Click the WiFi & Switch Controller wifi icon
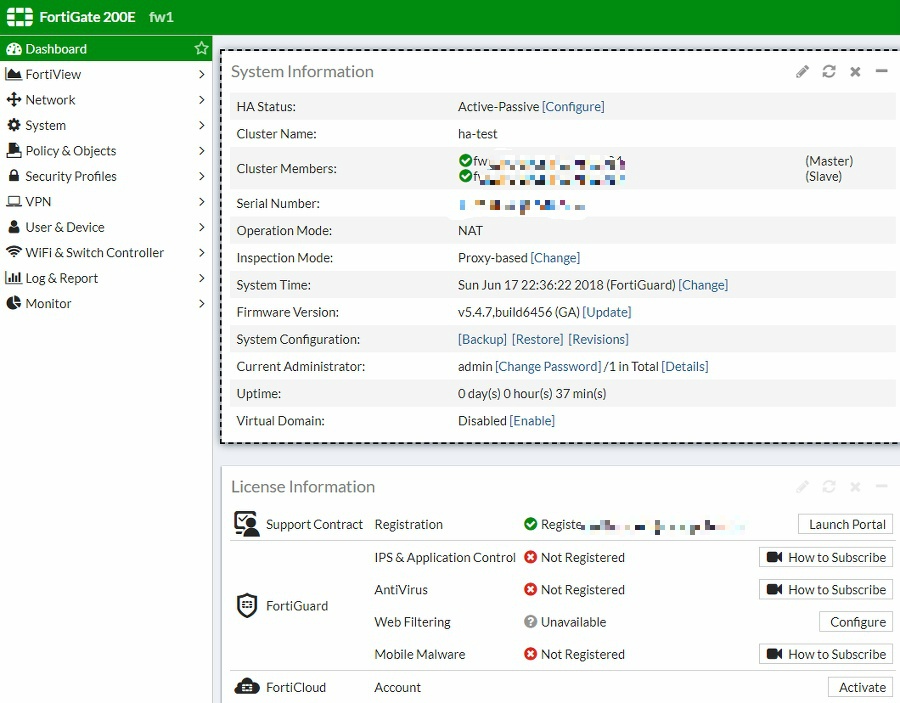The width and height of the screenshot is (900, 703). pos(14,252)
